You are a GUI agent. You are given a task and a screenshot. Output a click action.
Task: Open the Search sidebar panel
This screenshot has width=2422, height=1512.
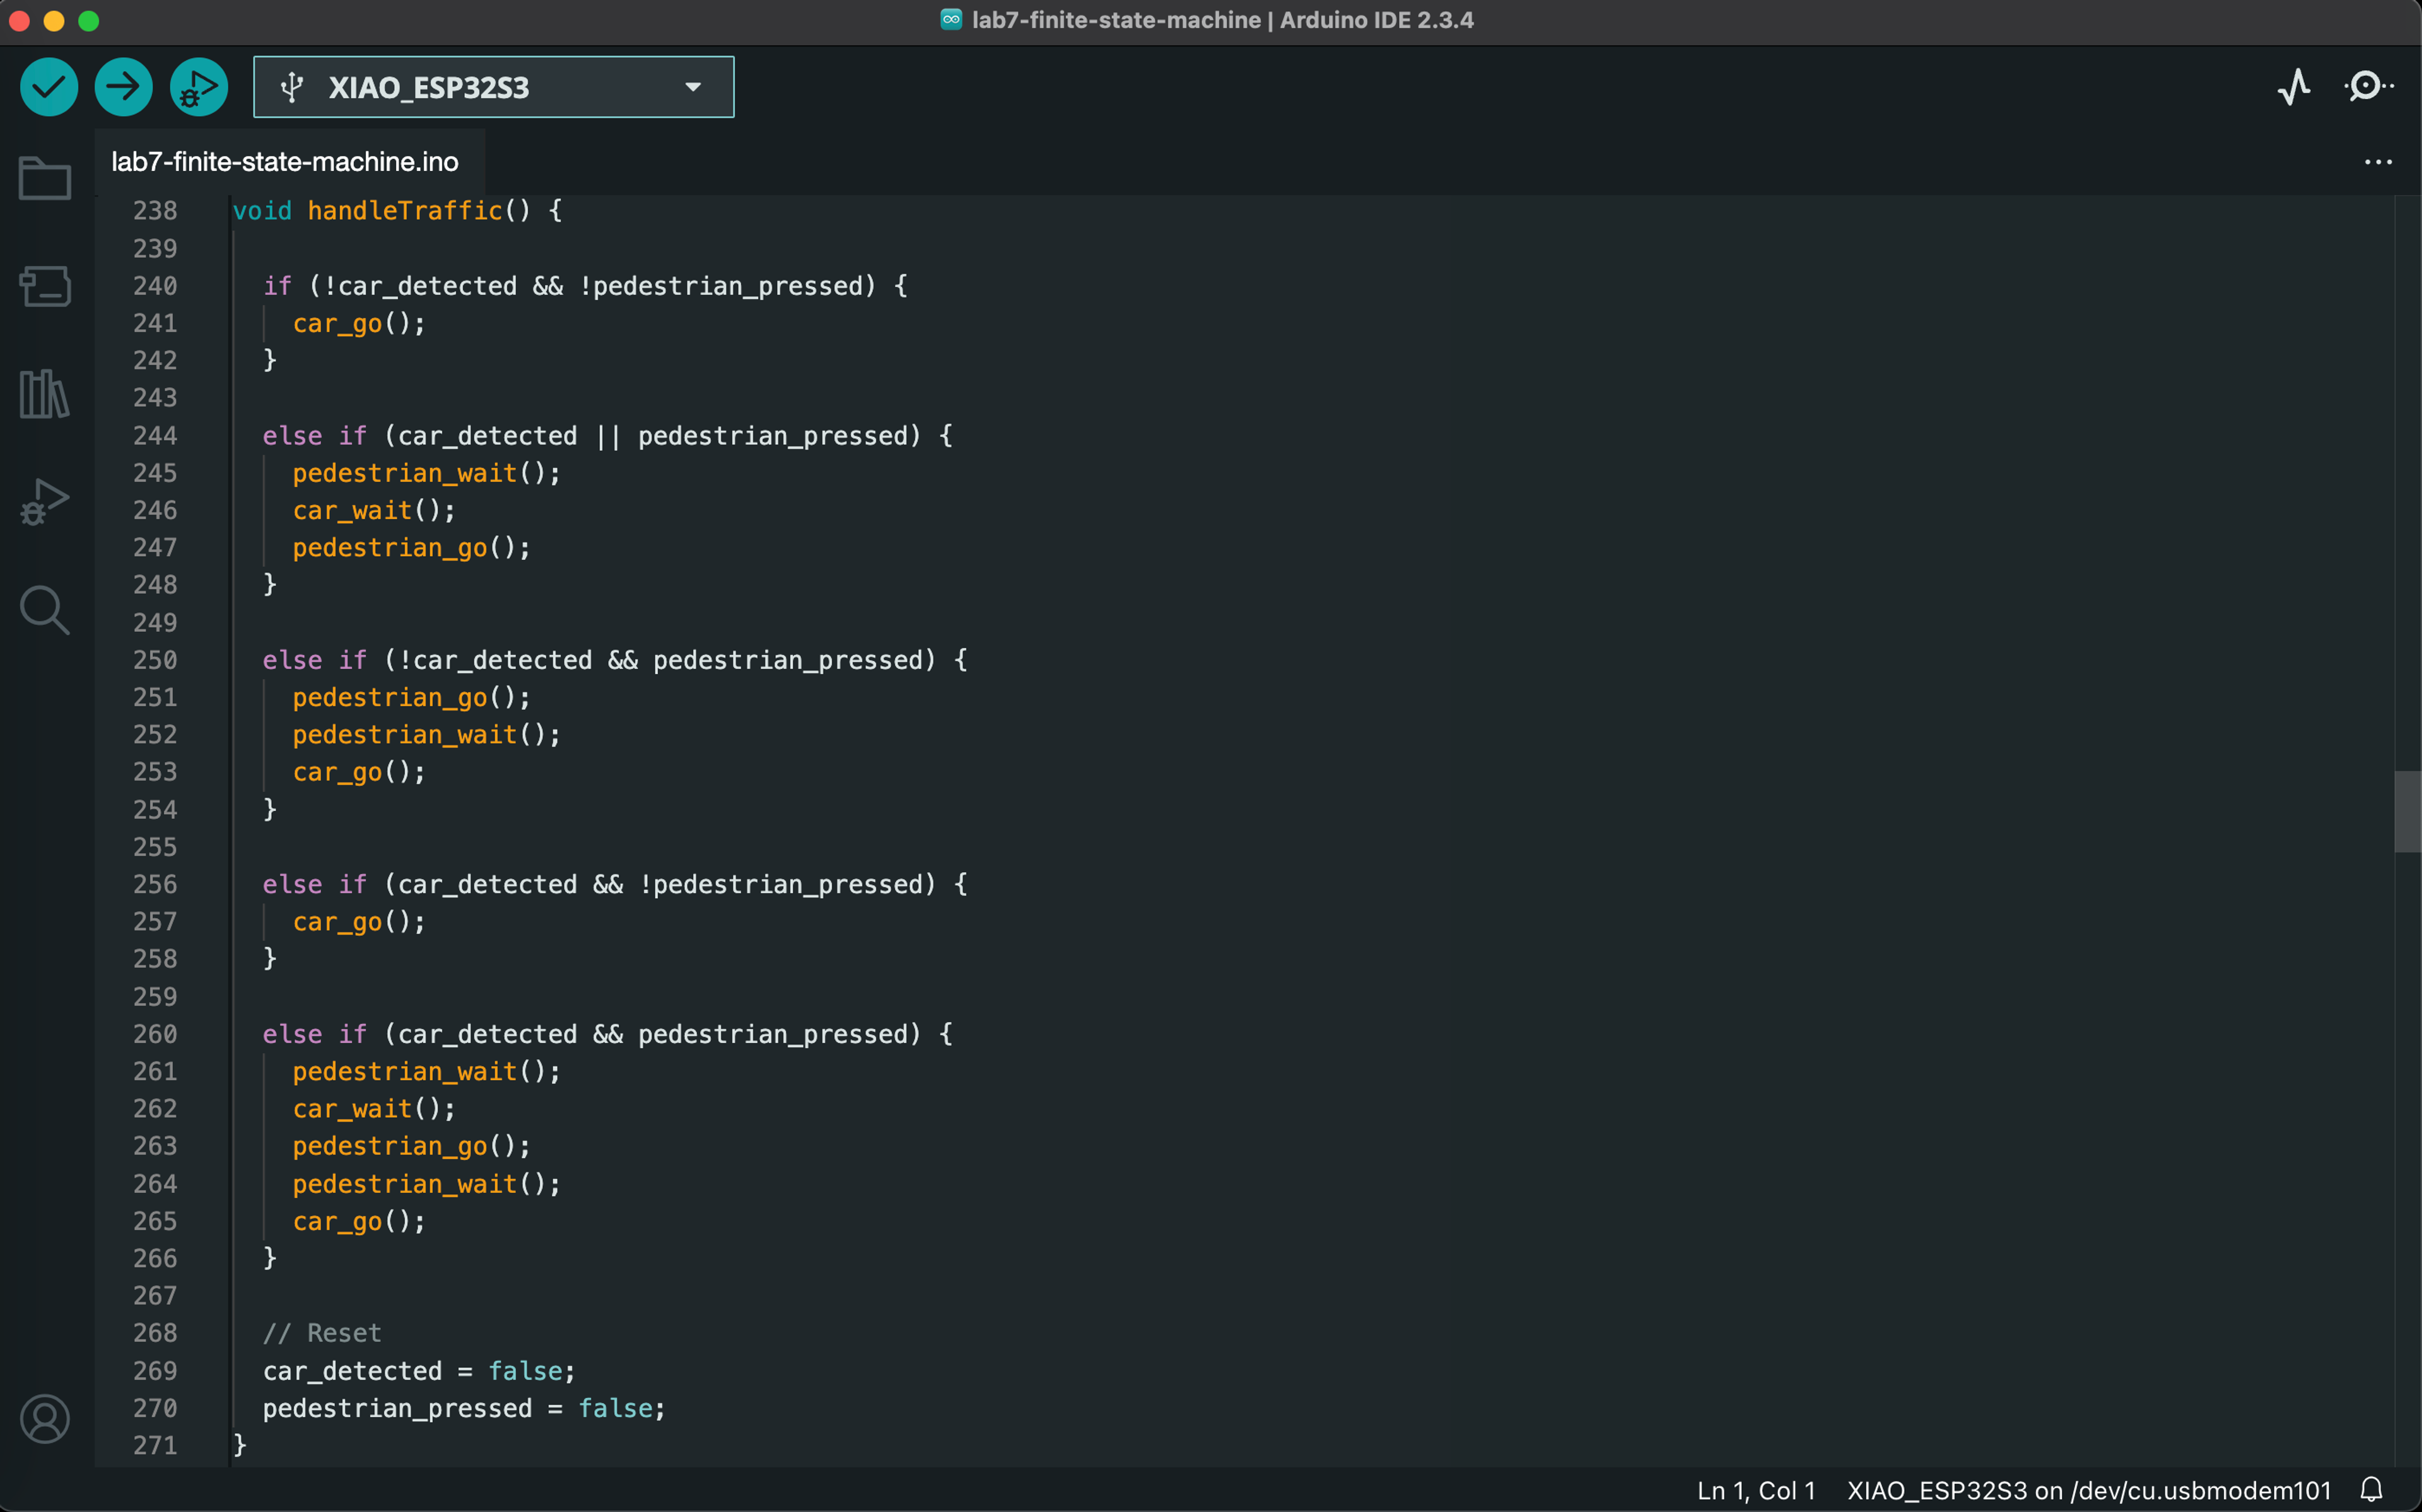pyautogui.click(x=45, y=609)
